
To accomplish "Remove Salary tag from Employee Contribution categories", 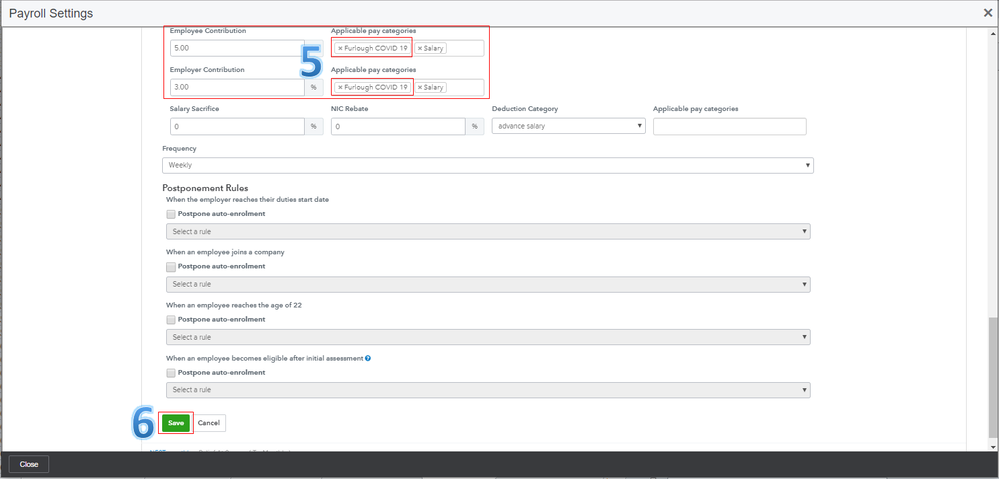I will click(420, 48).
